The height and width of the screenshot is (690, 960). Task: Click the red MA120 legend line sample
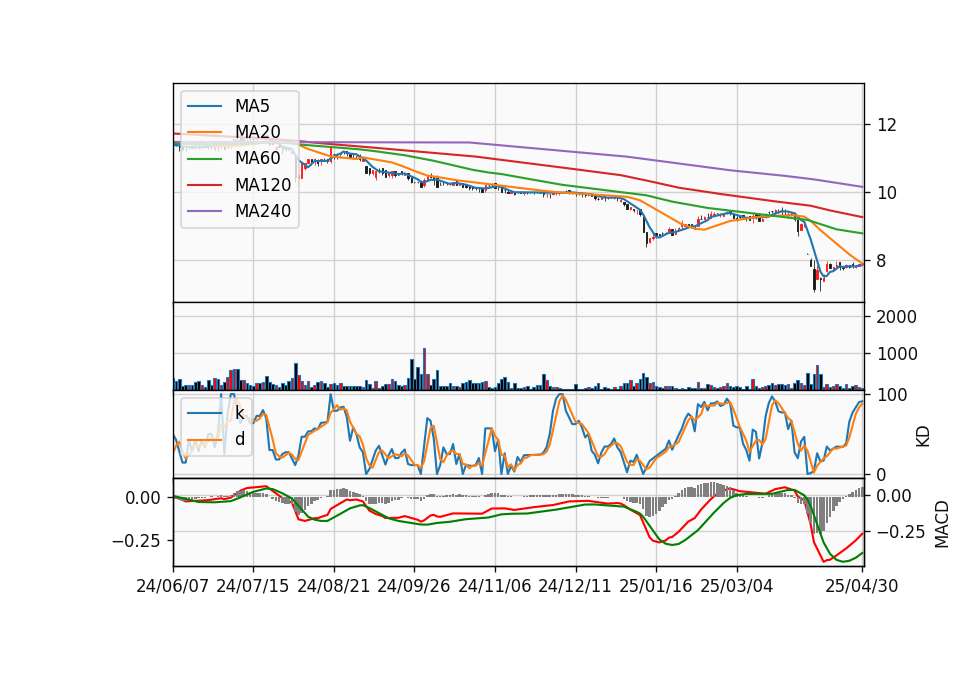click(204, 185)
